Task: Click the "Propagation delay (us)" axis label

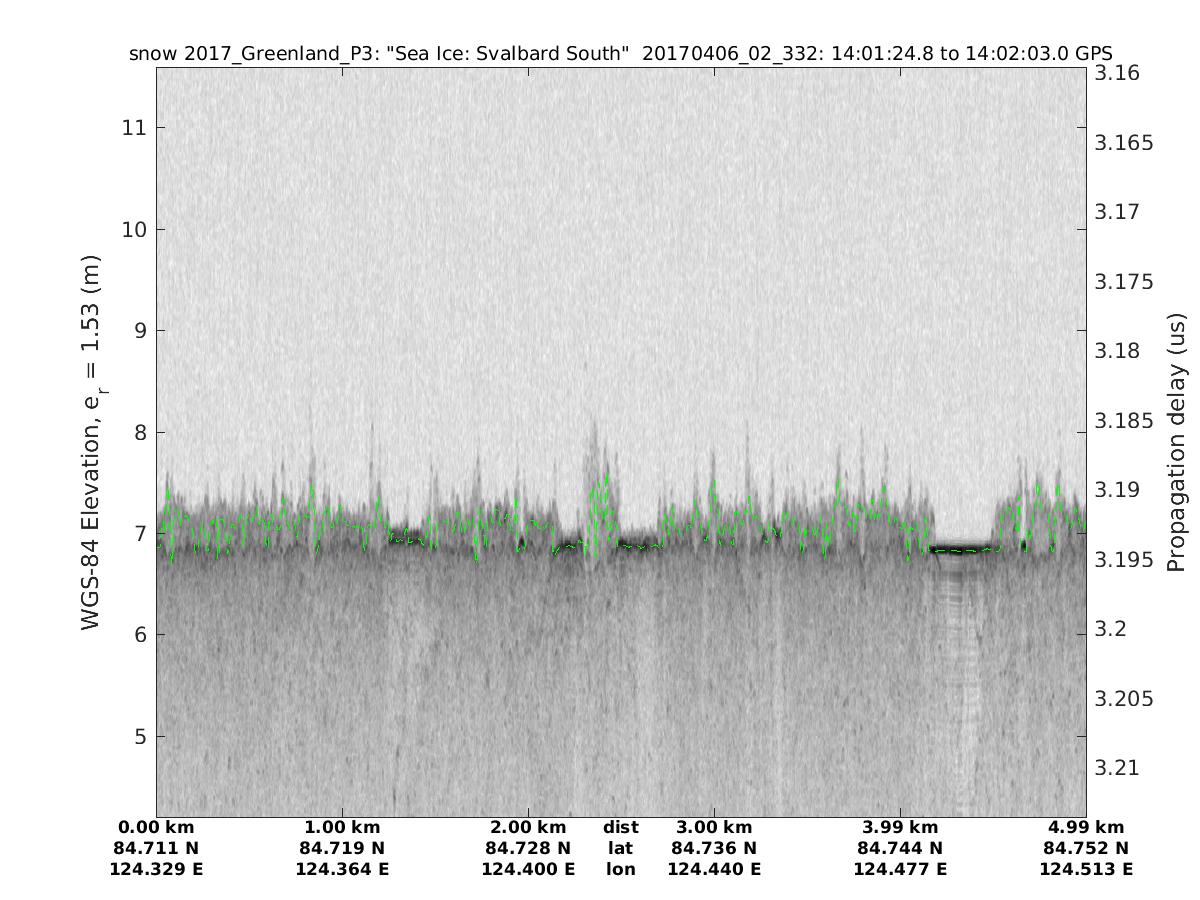Action: coord(1175,441)
